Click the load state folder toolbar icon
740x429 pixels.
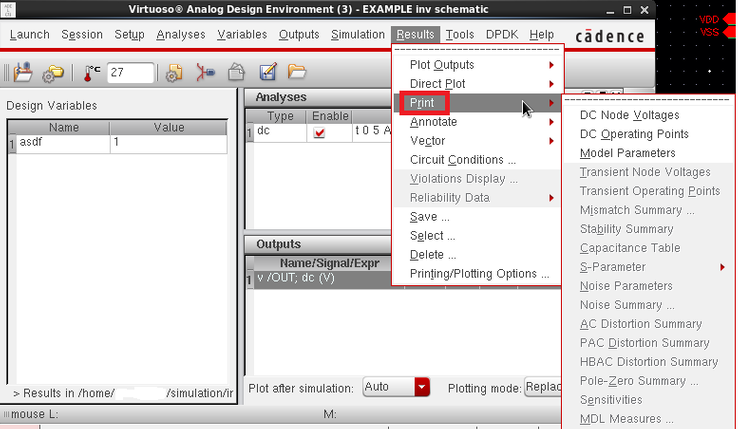click(23, 73)
